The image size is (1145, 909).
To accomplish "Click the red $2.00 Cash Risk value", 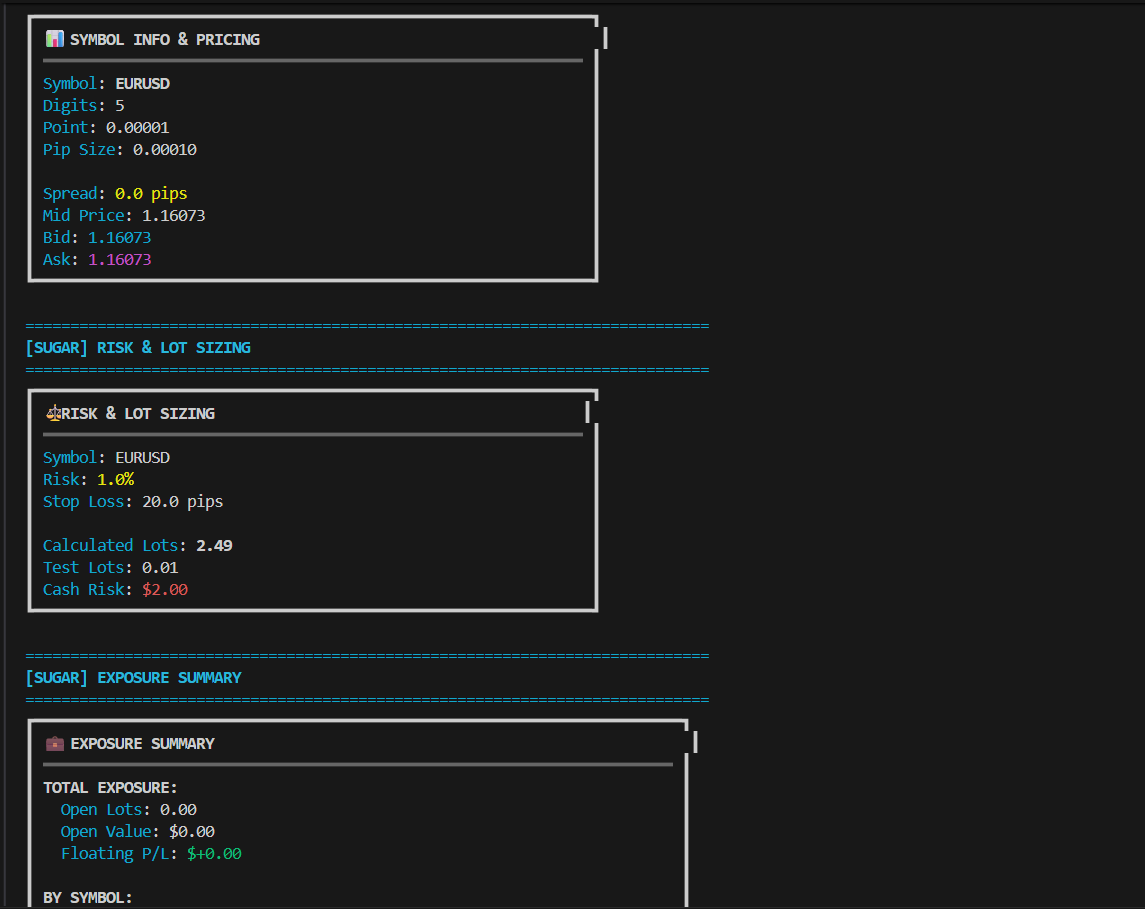I will pos(164,589).
